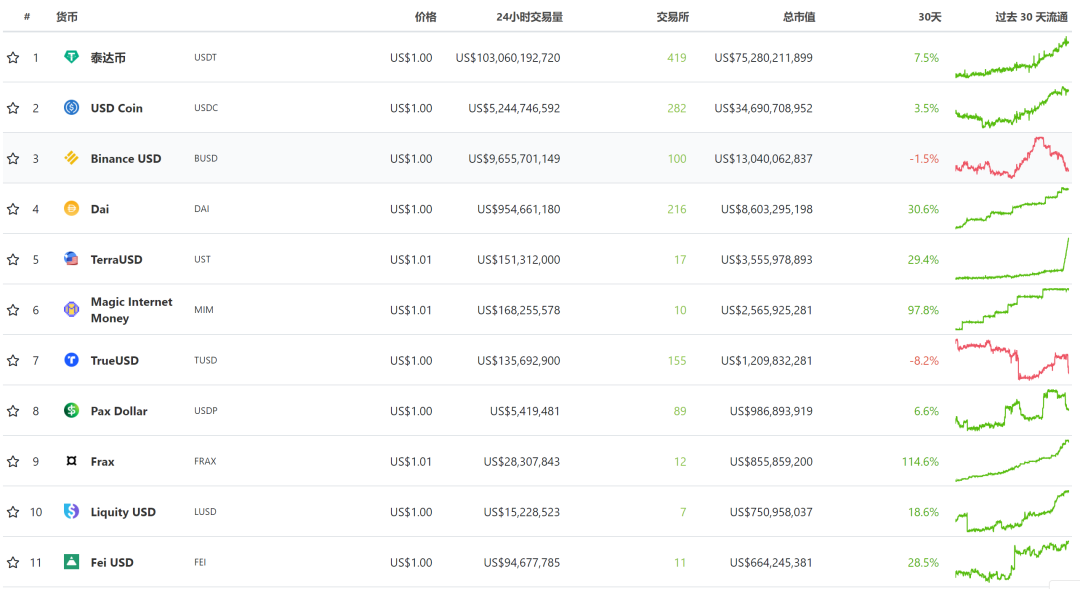Open the Fei USD coin link

(x=112, y=562)
